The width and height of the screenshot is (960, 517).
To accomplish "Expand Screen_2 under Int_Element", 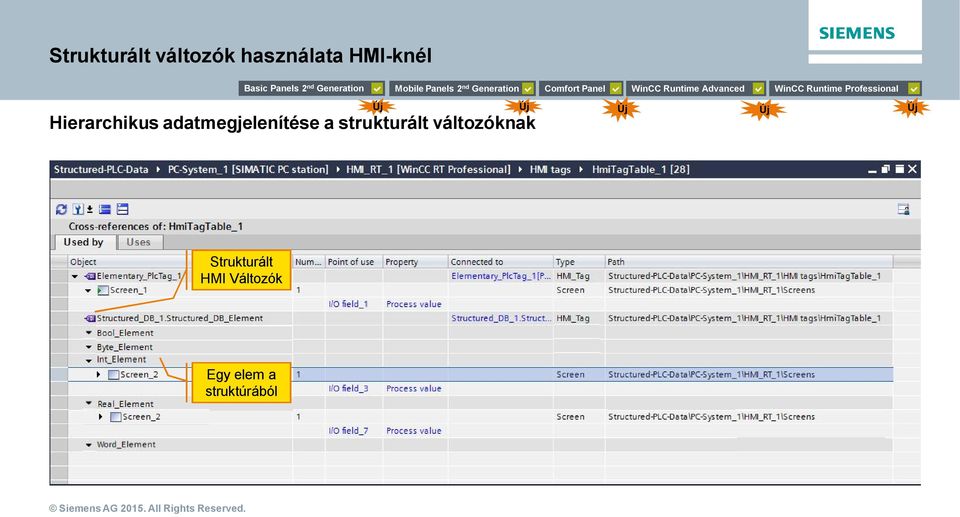I will click(x=99, y=374).
